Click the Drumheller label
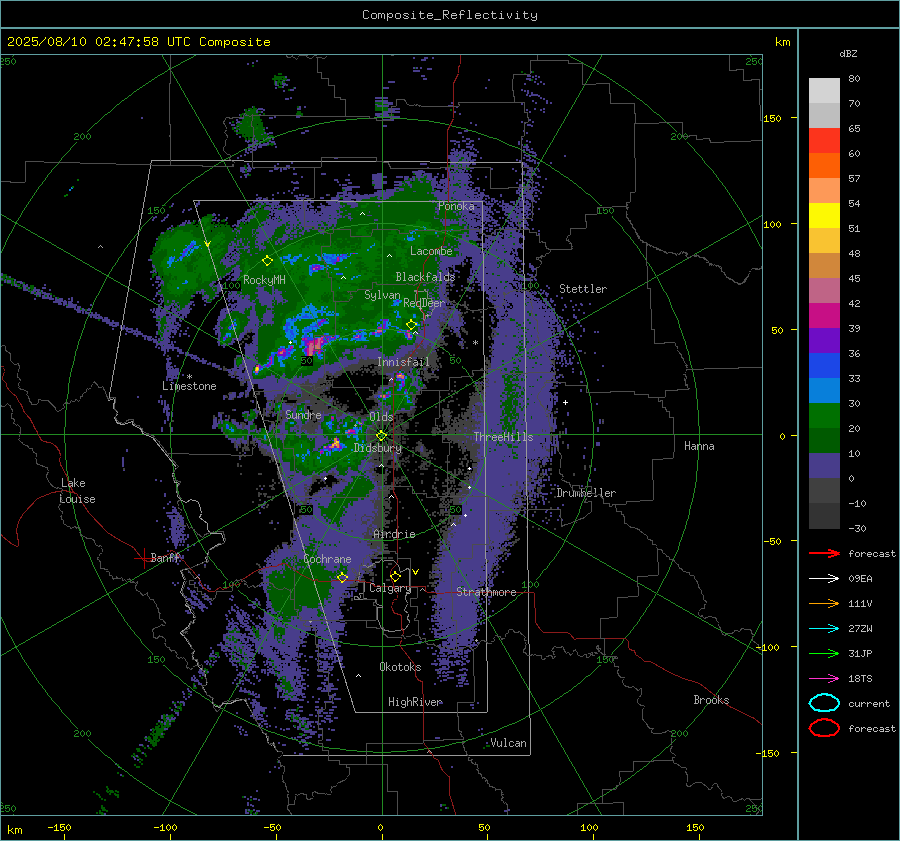The width and height of the screenshot is (900, 841). 586,493
